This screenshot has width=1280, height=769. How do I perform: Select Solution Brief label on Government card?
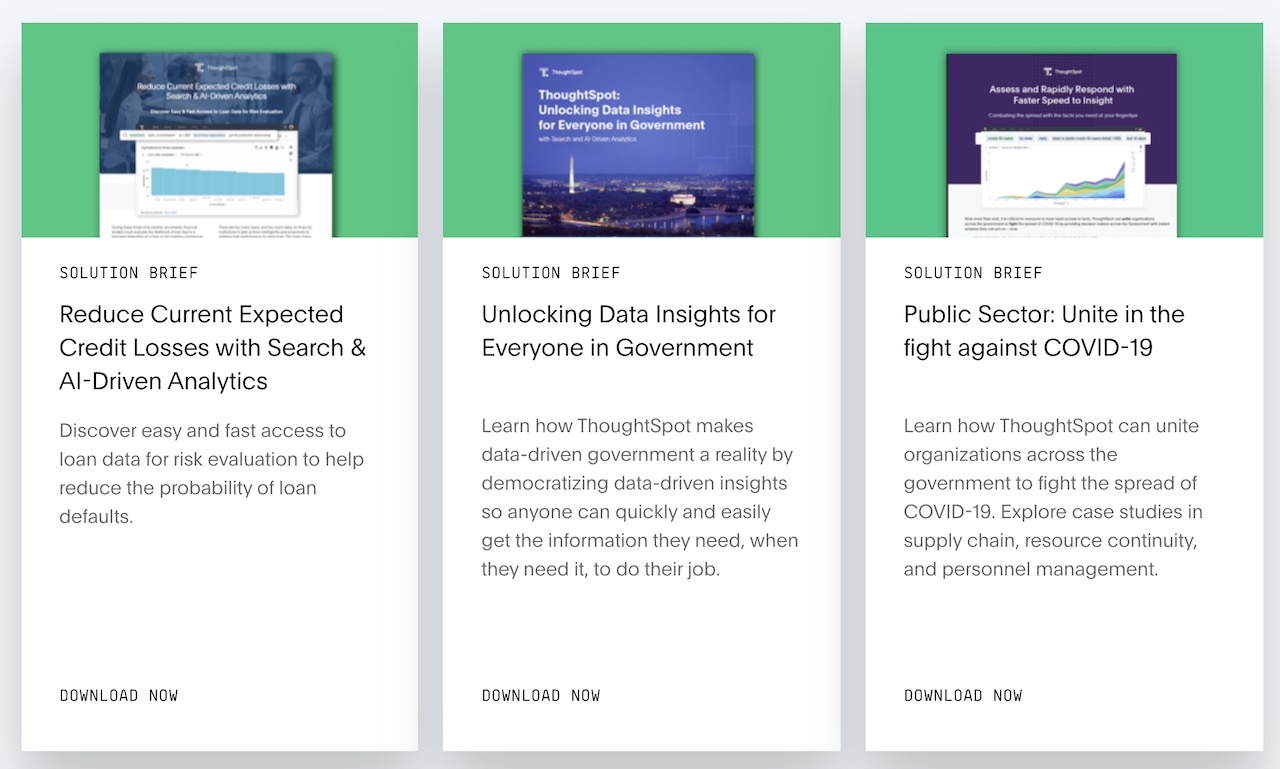click(551, 273)
